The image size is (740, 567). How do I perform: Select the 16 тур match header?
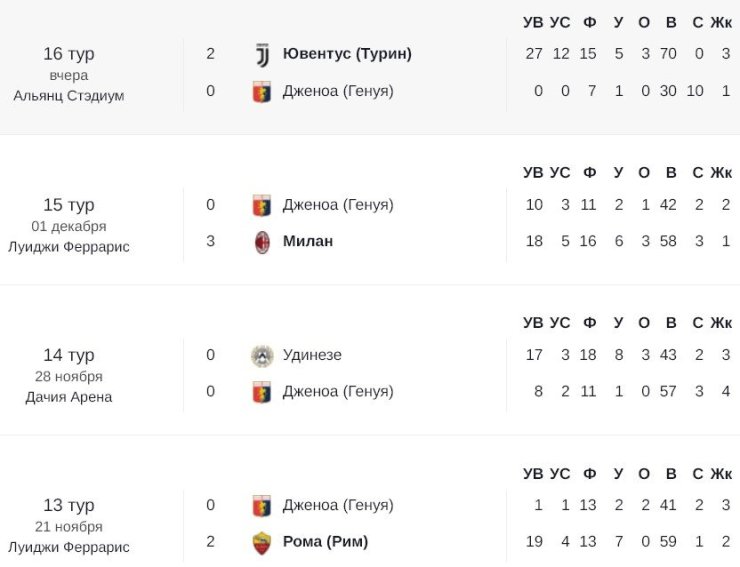point(69,54)
